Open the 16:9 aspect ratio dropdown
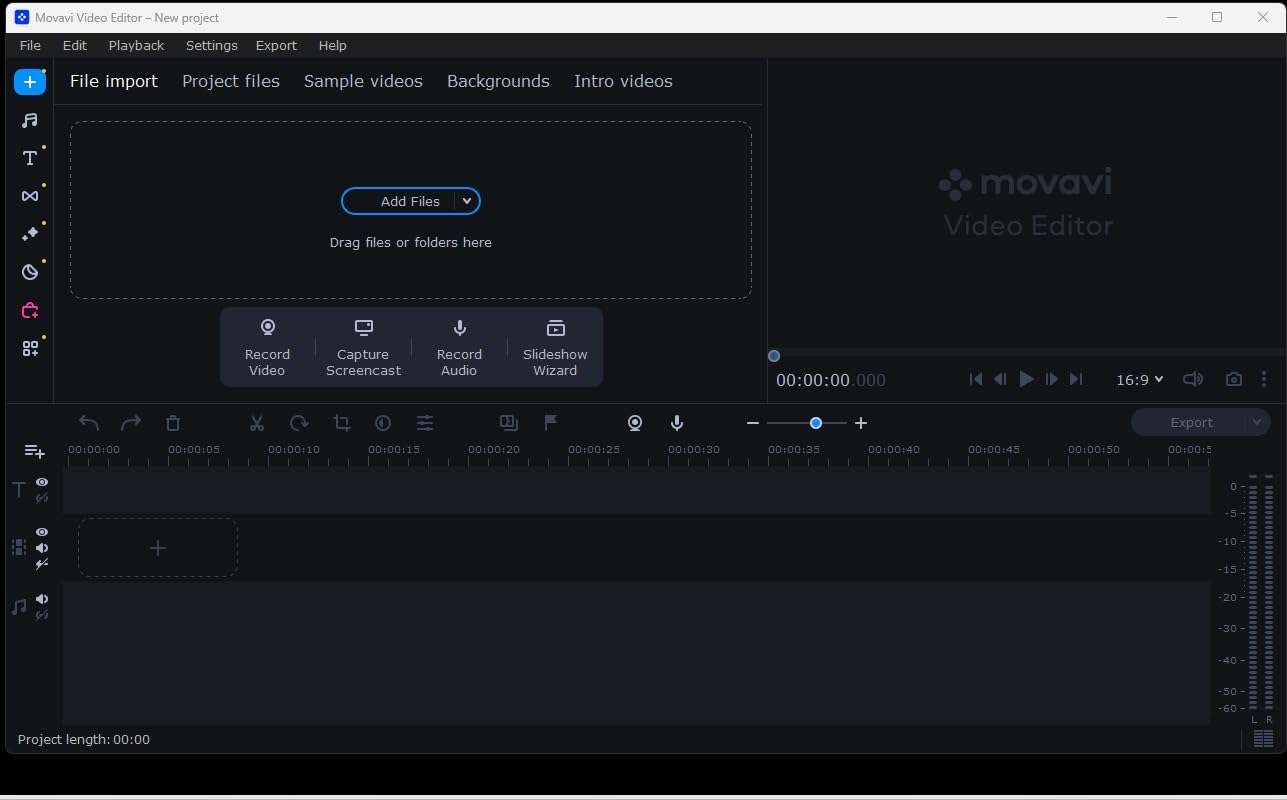The height and width of the screenshot is (800, 1287). click(1139, 379)
